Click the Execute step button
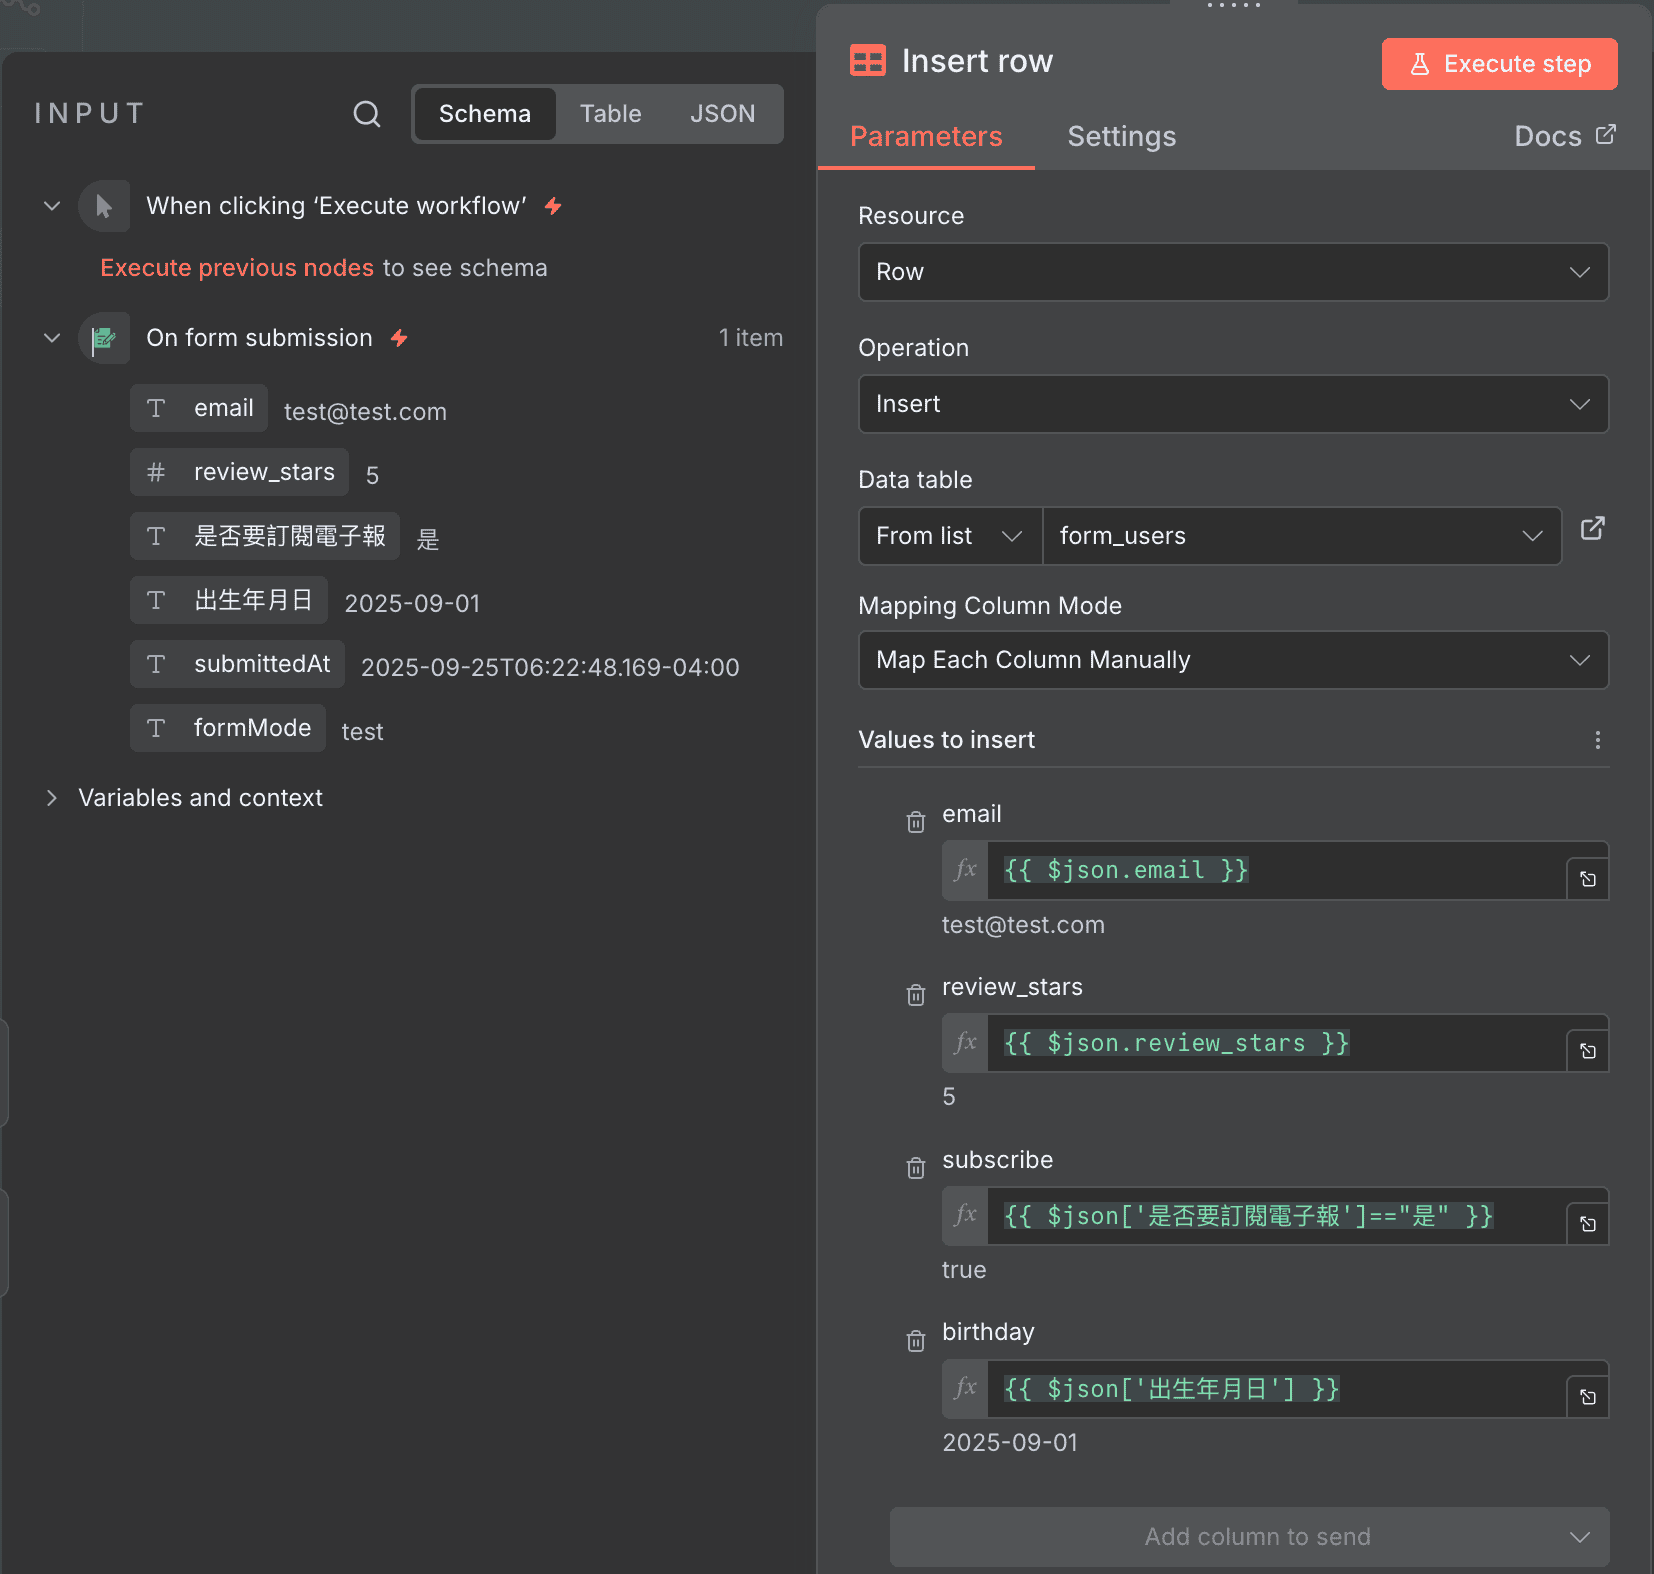The image size is (1654, 1574). coord(1498,63)
